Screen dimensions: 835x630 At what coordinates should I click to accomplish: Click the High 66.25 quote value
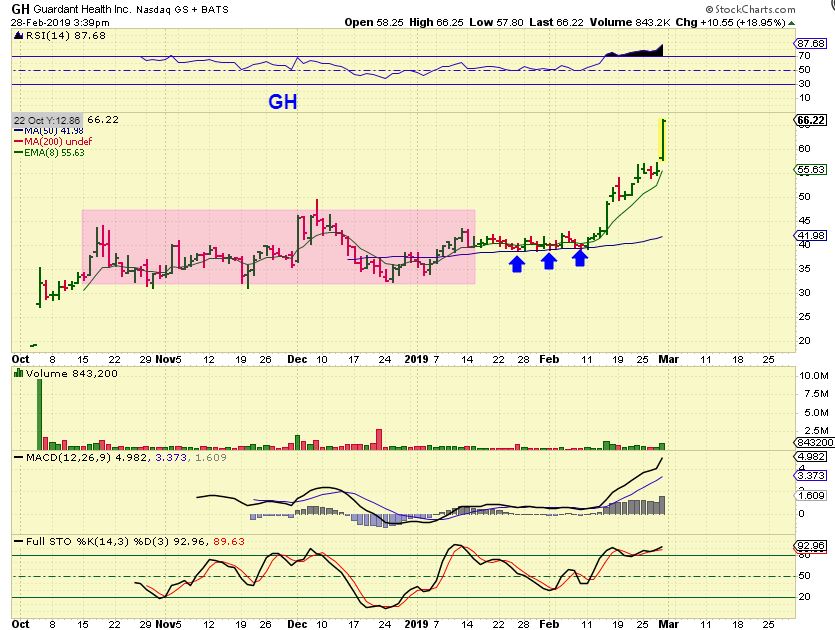click(x=436, y=22)
